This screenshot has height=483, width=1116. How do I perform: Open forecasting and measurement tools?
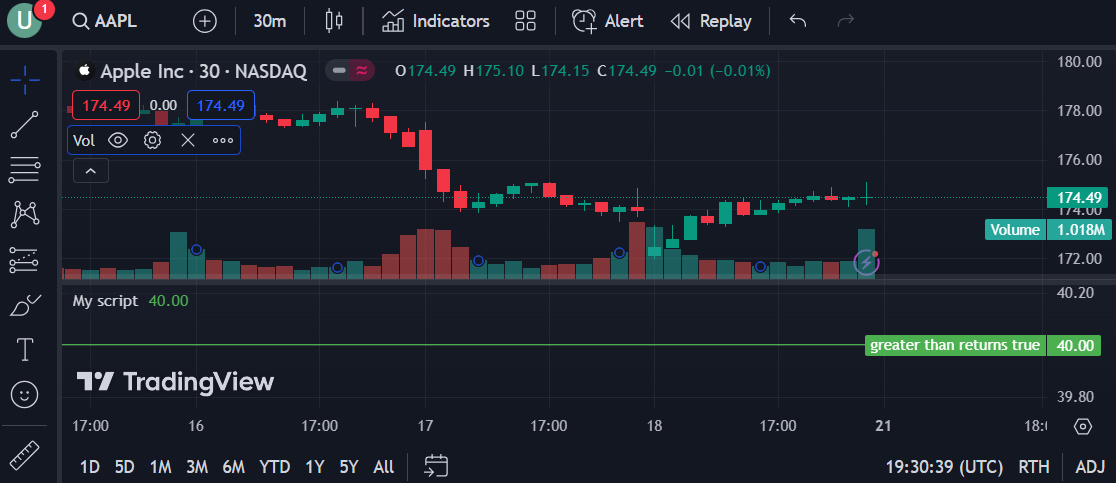tap(25, 260)
